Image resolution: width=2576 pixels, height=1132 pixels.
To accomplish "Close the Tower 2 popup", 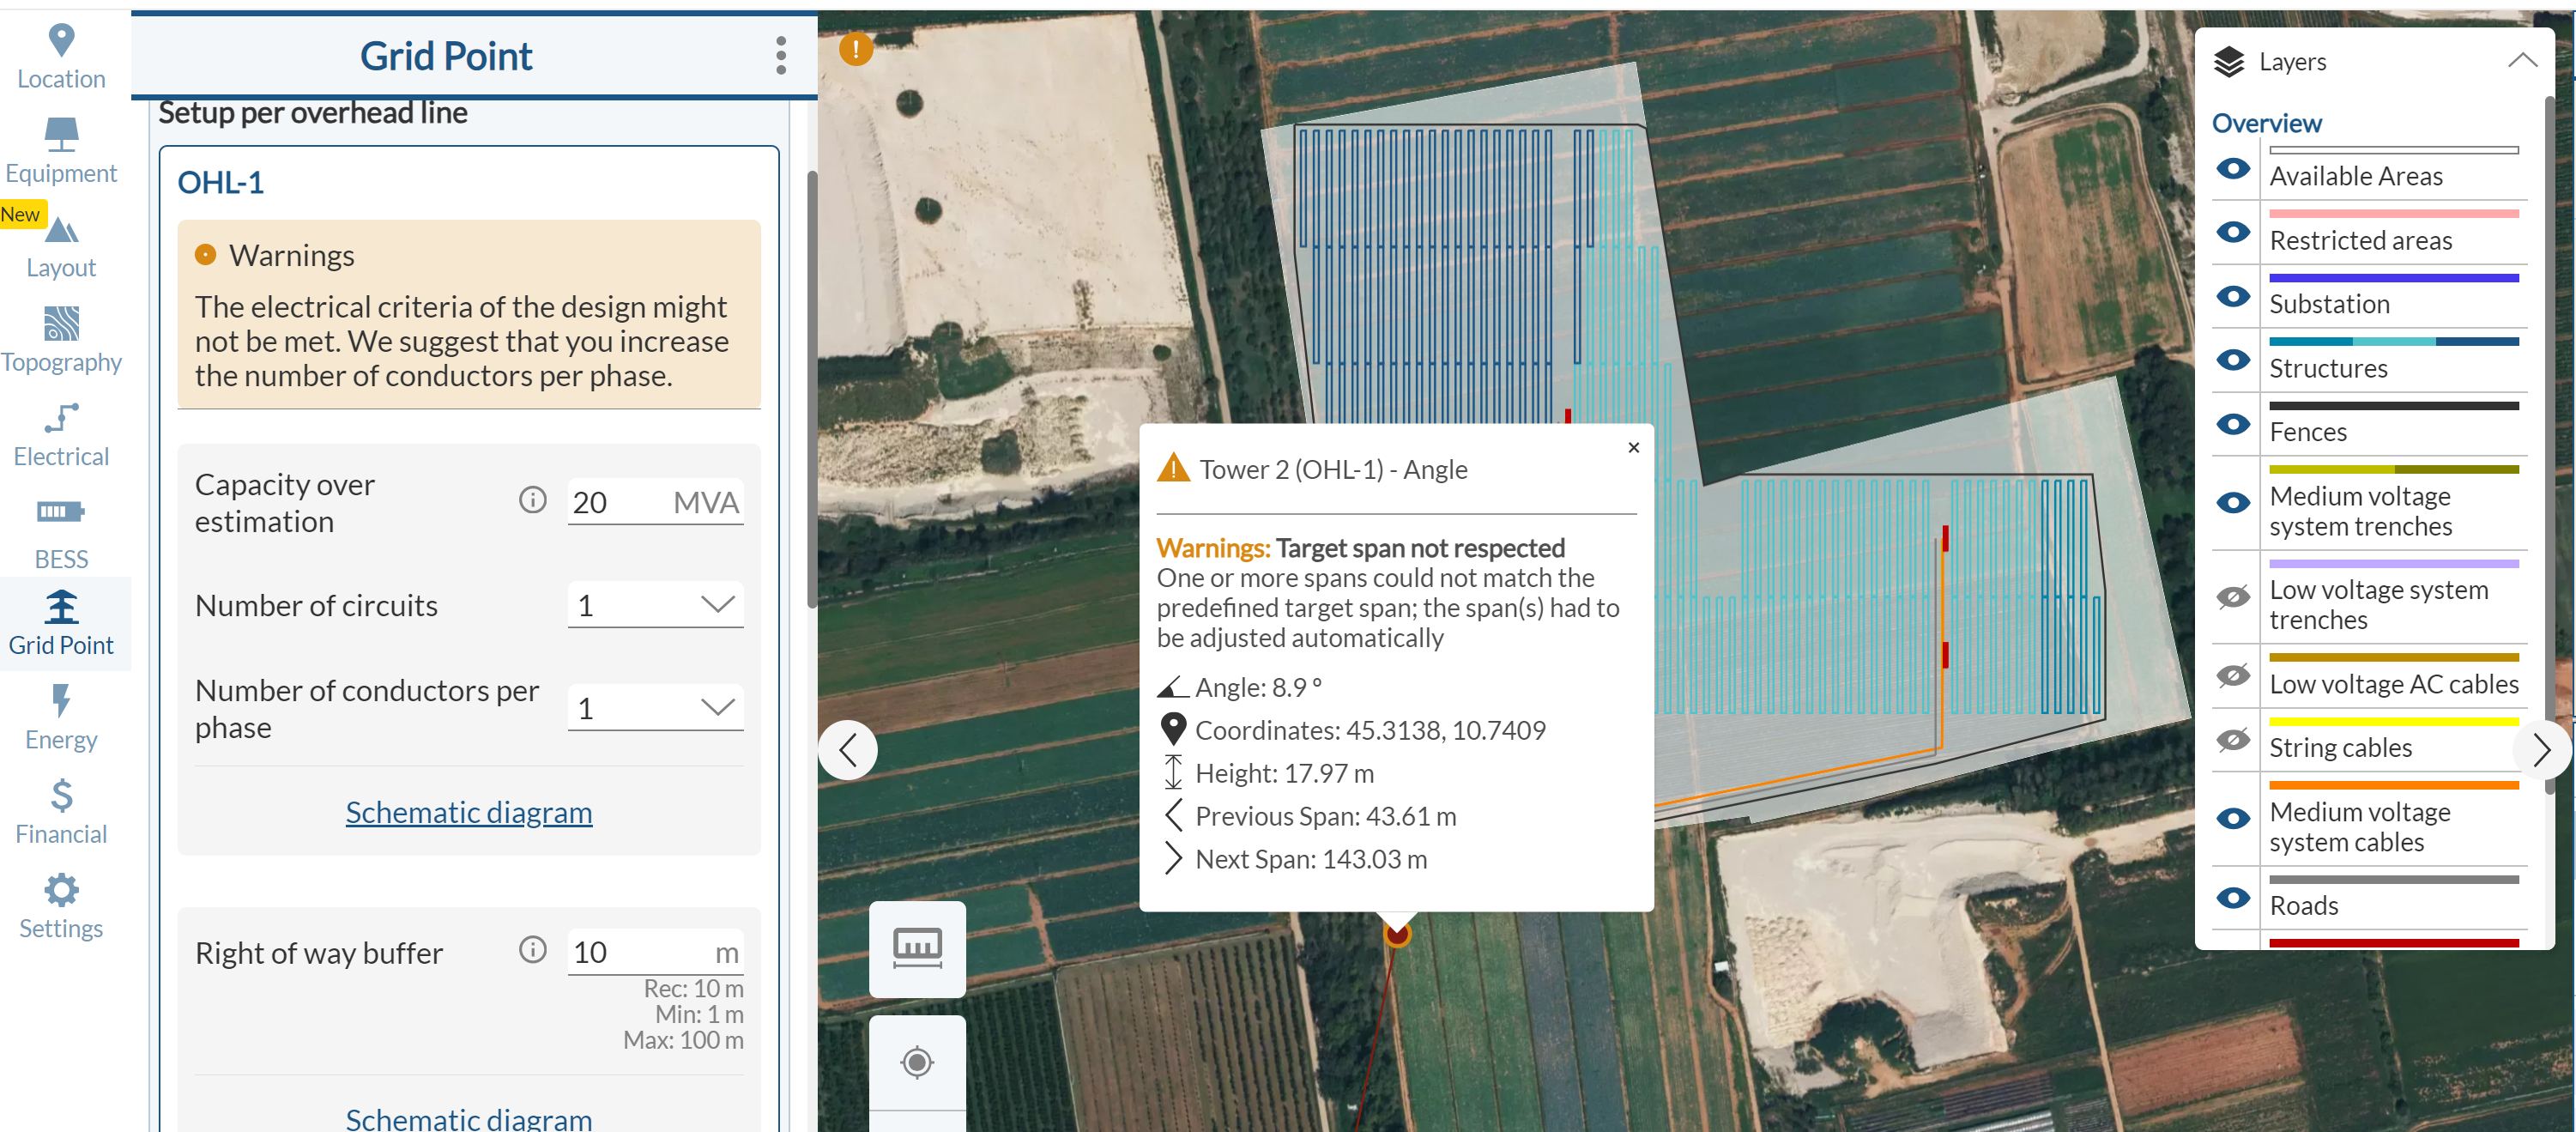I will tap(1633, 448).
